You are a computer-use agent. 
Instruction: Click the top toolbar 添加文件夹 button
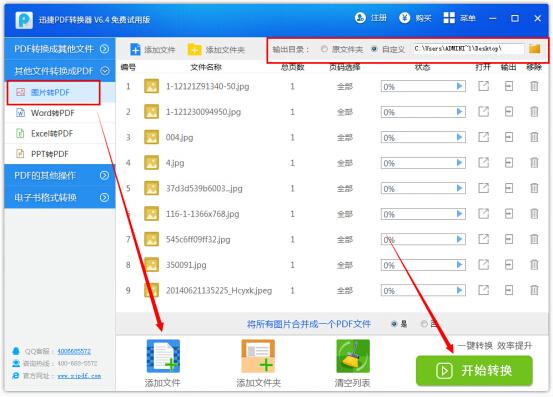pos(216,50)
